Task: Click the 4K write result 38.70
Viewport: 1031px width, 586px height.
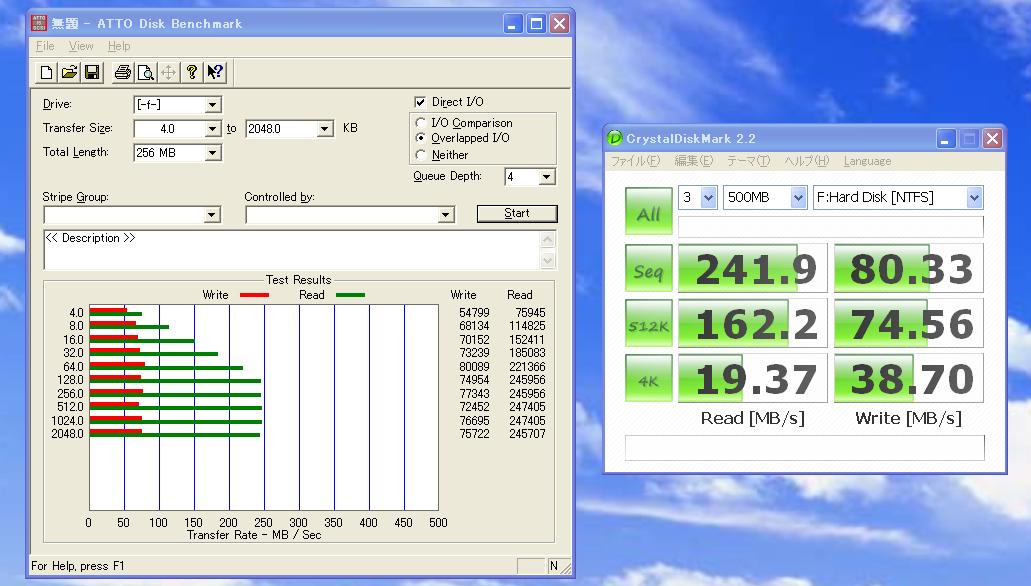Action: click(x=909, y=378)
